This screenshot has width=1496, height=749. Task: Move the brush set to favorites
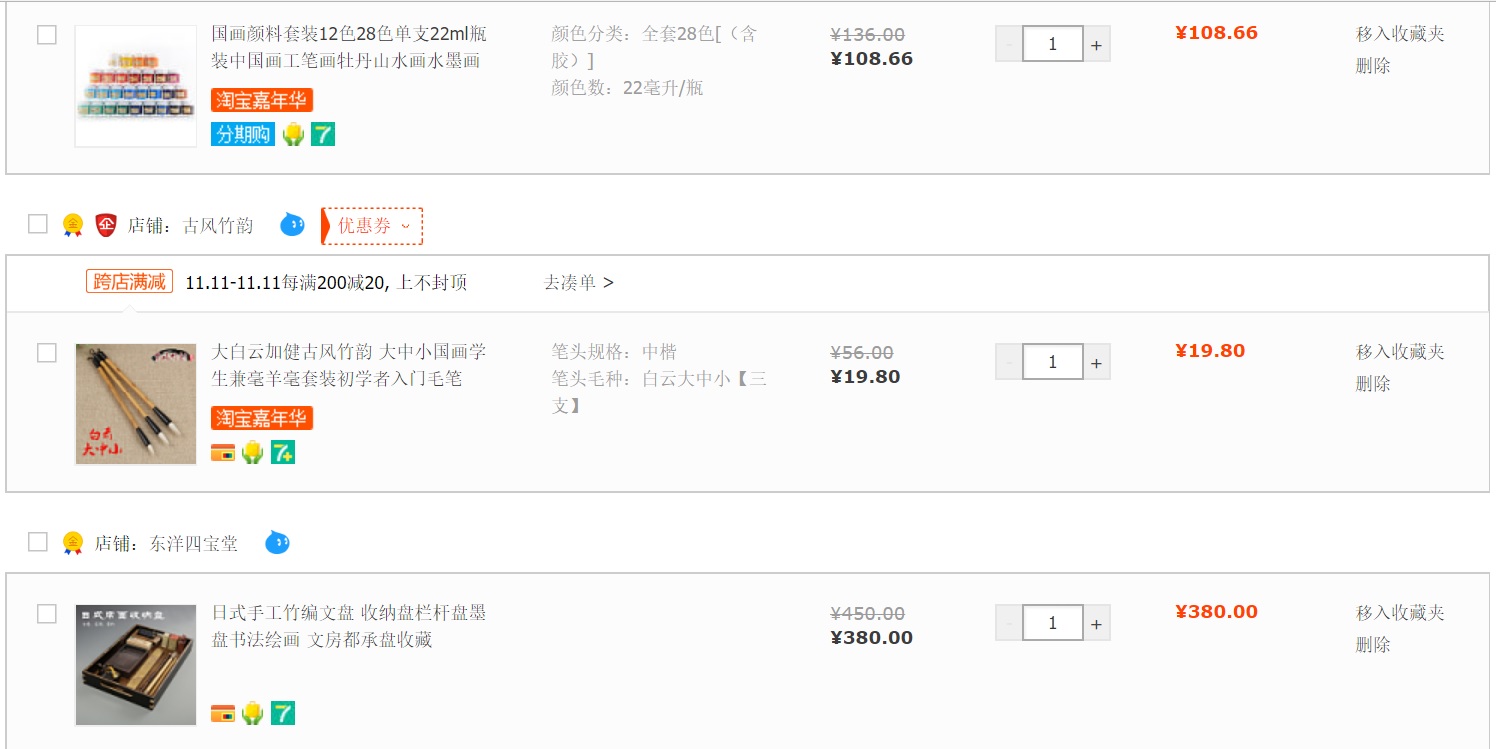[x=1400, y=352]
